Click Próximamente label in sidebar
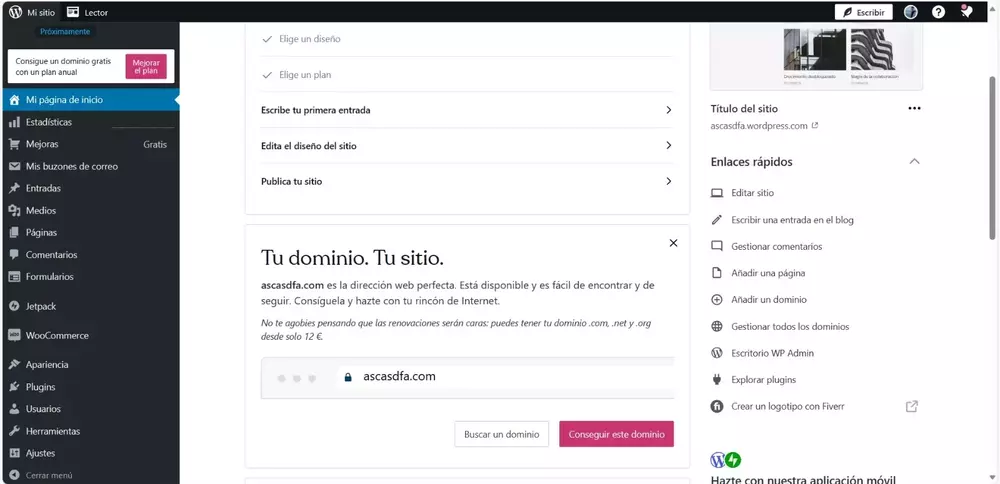Screen dimensions: 1000x484 [65, 31]
